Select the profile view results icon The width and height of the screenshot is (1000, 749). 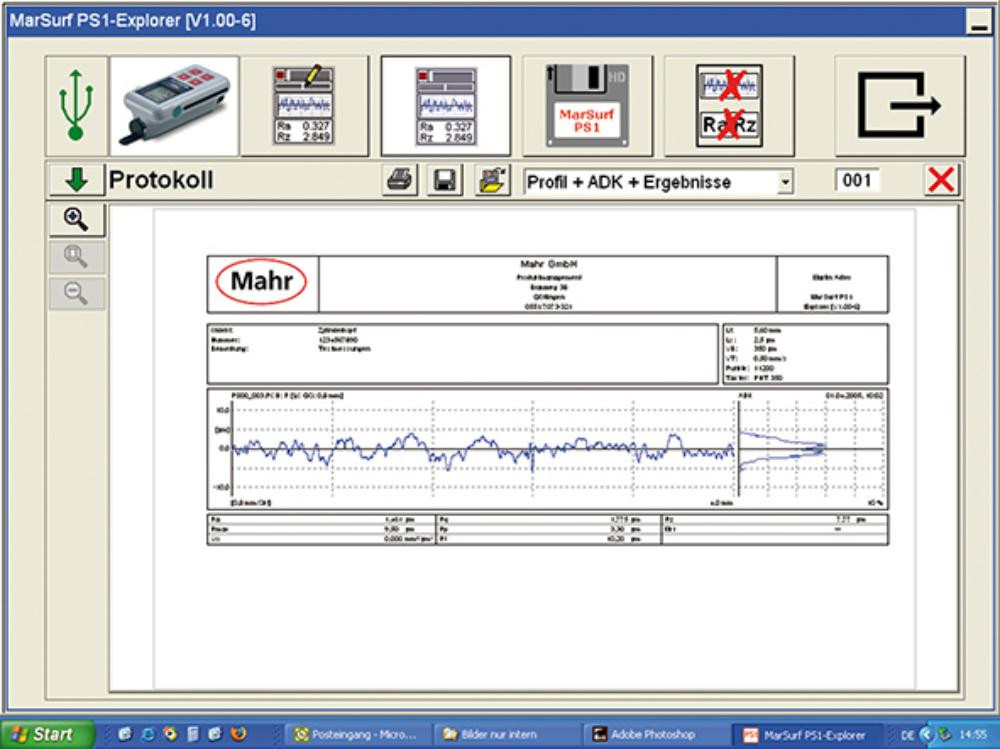click(x=445, y=106)
